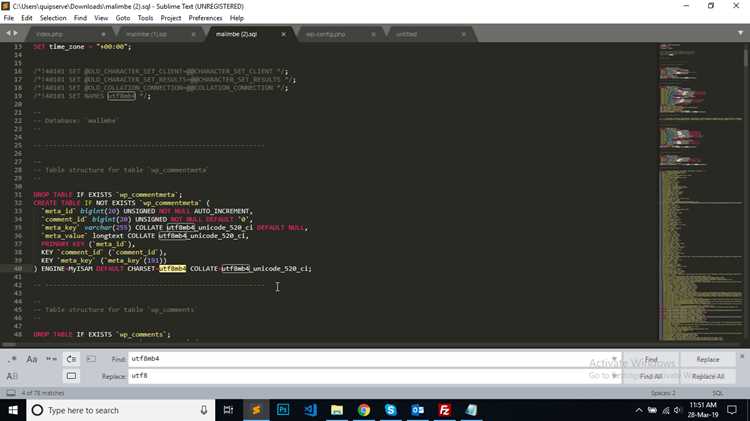Toggle case sensitive search option
The width and height of the screenshot is (750, 421).
[32, 359]
